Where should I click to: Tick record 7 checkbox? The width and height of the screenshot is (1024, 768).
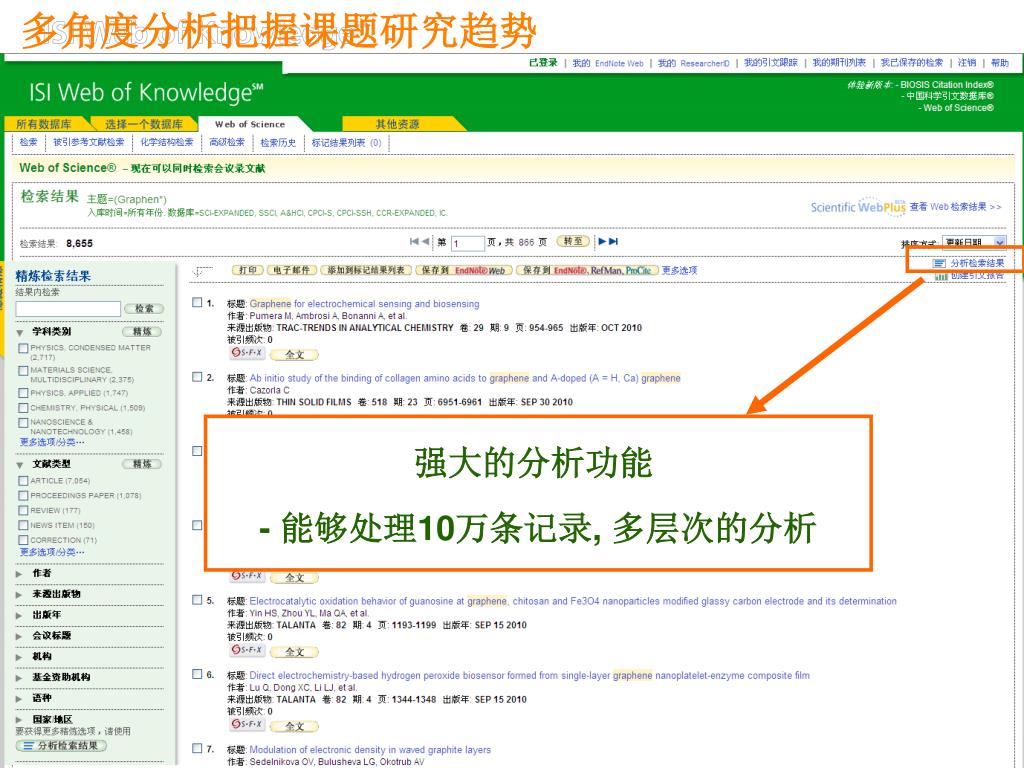coord(197,748)
